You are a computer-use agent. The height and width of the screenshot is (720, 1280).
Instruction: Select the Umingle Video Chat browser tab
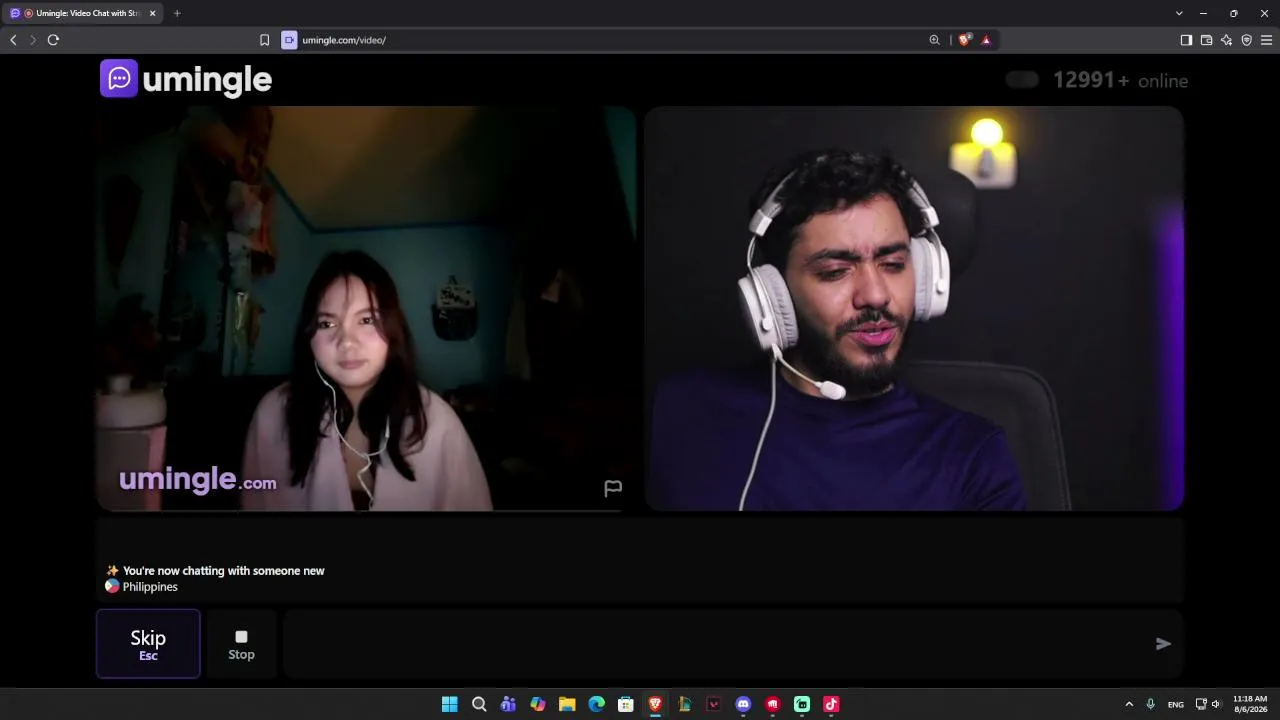click(83, 13)
